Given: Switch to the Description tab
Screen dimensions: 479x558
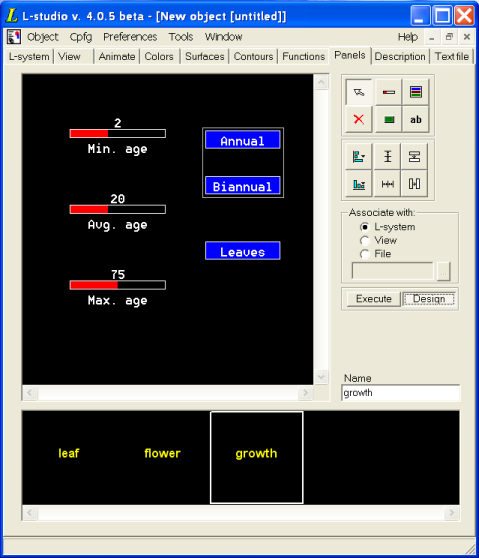Looking at the screenshot, I should pos(400,57).
